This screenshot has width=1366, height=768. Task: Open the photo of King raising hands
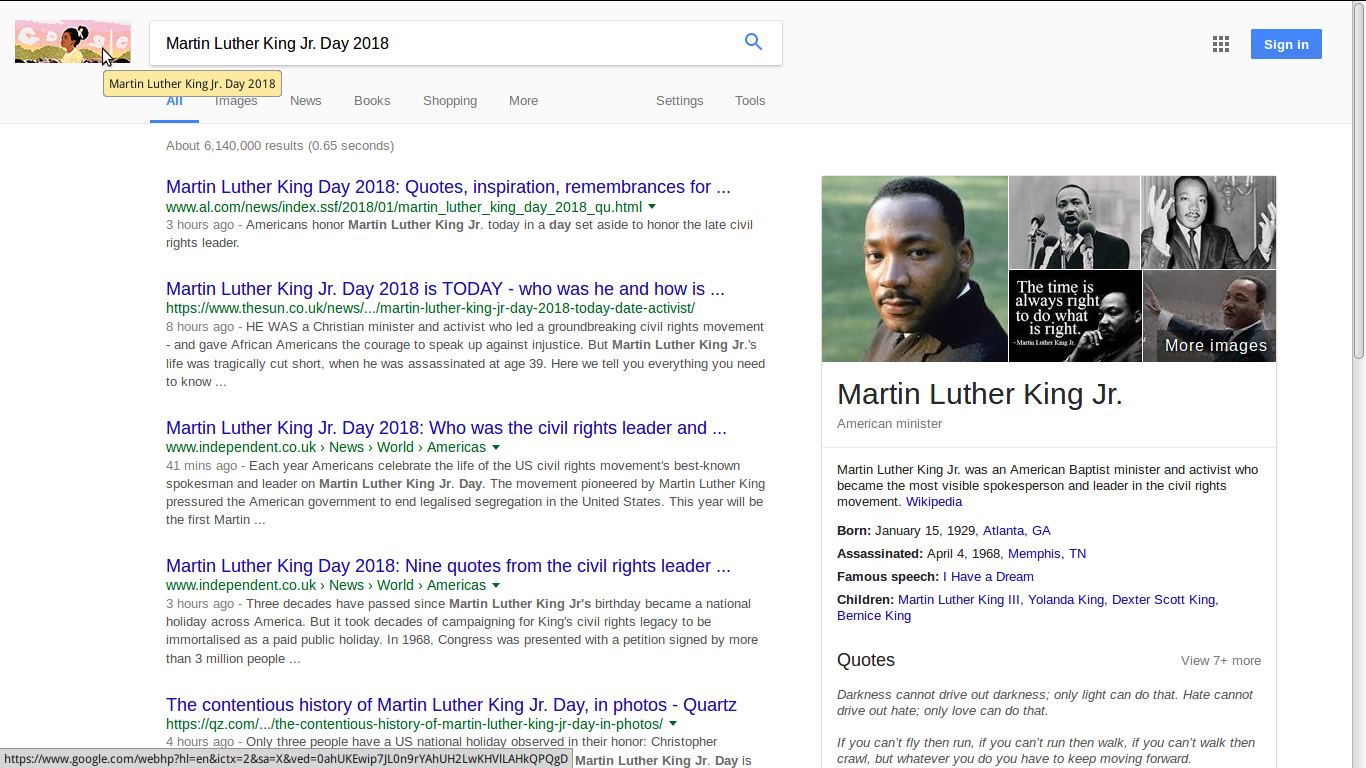(x=1209, y=222)
